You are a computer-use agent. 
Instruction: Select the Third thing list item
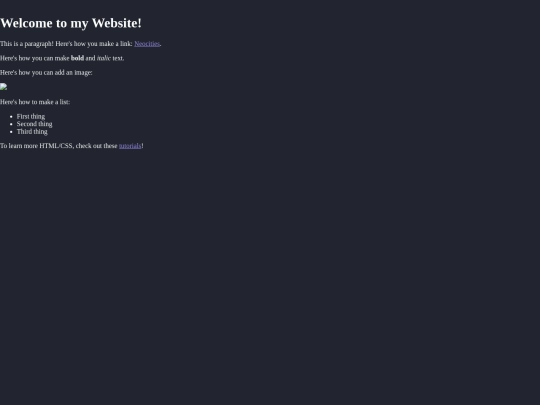(32, 132)
